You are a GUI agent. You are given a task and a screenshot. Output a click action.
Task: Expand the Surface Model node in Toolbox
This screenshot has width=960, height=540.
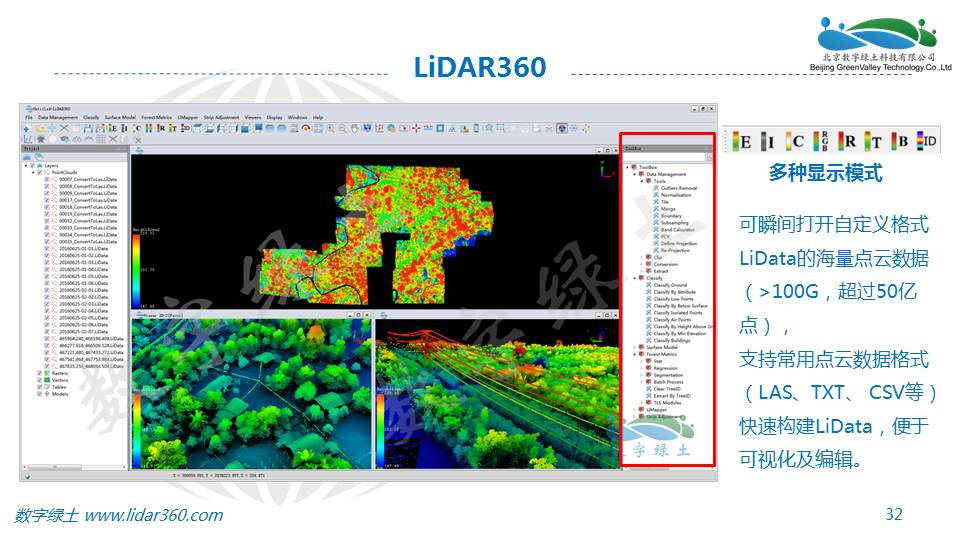(x=634, y=347)
